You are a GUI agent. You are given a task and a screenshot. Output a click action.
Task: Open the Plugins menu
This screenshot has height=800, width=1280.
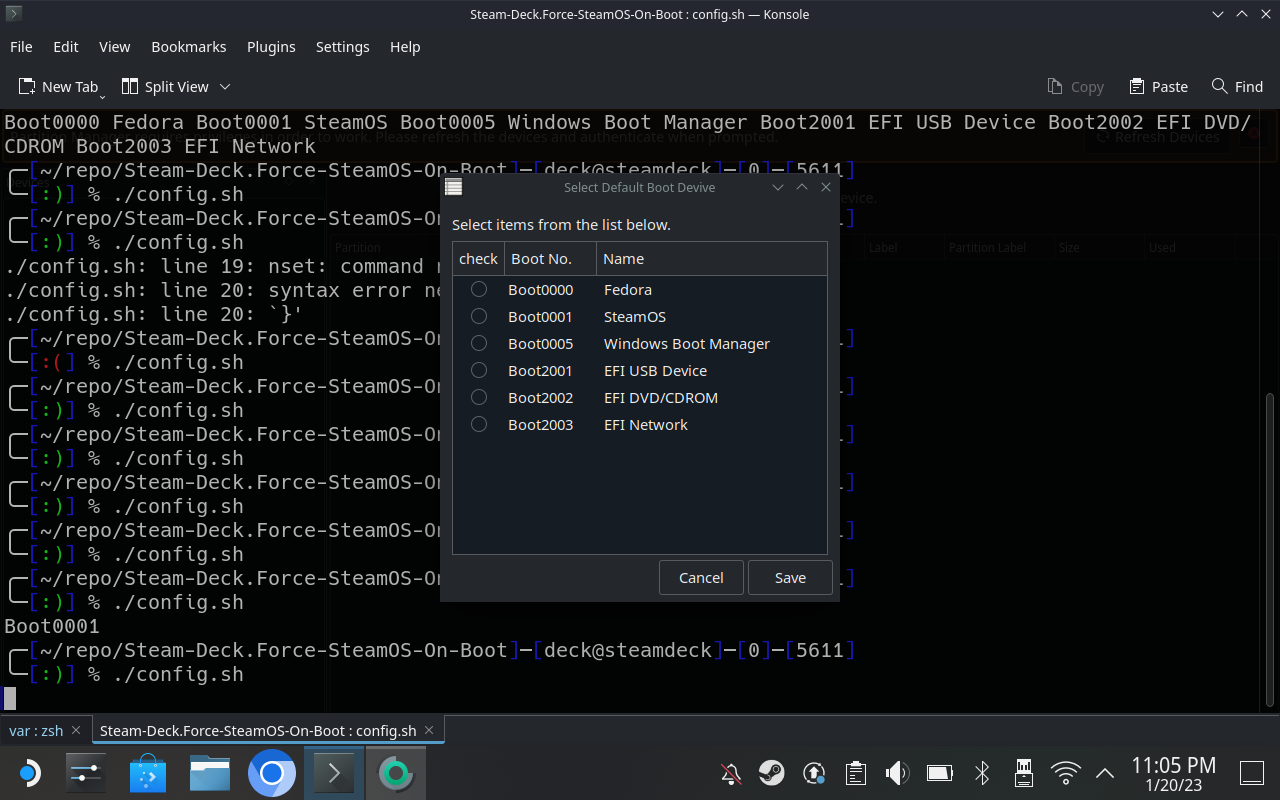pos(271,47)
